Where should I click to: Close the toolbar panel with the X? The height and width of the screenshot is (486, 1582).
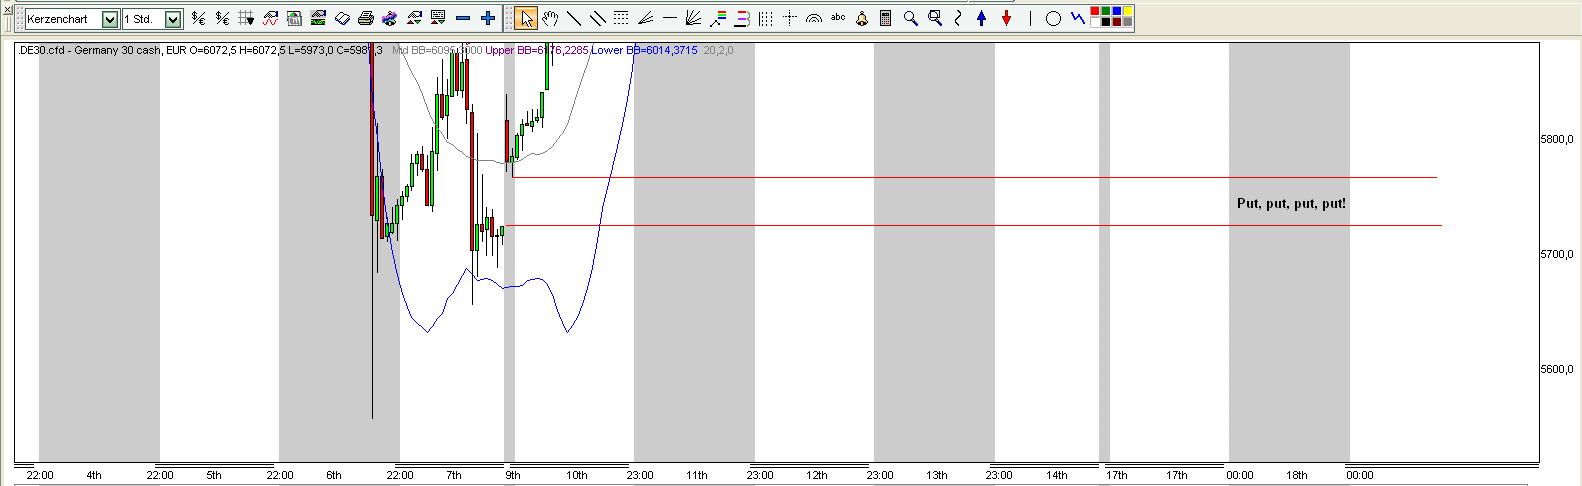tap(6, 9)
